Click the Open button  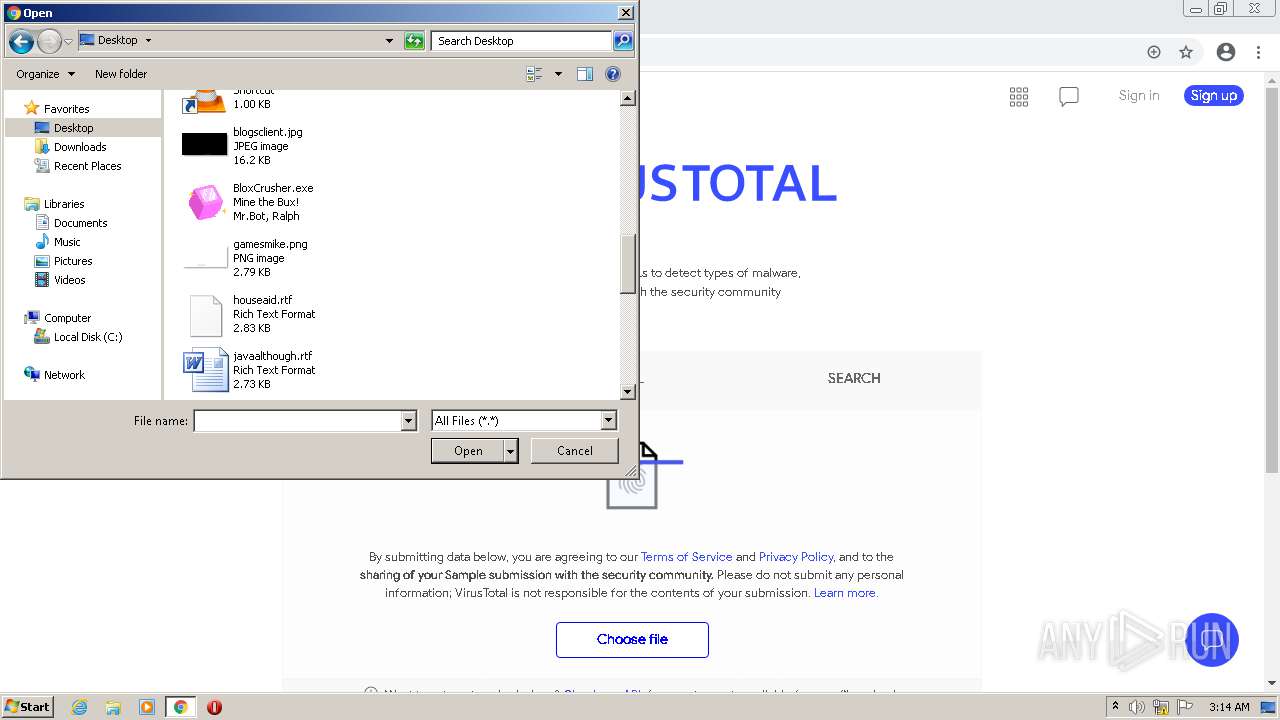coord(468,451)
